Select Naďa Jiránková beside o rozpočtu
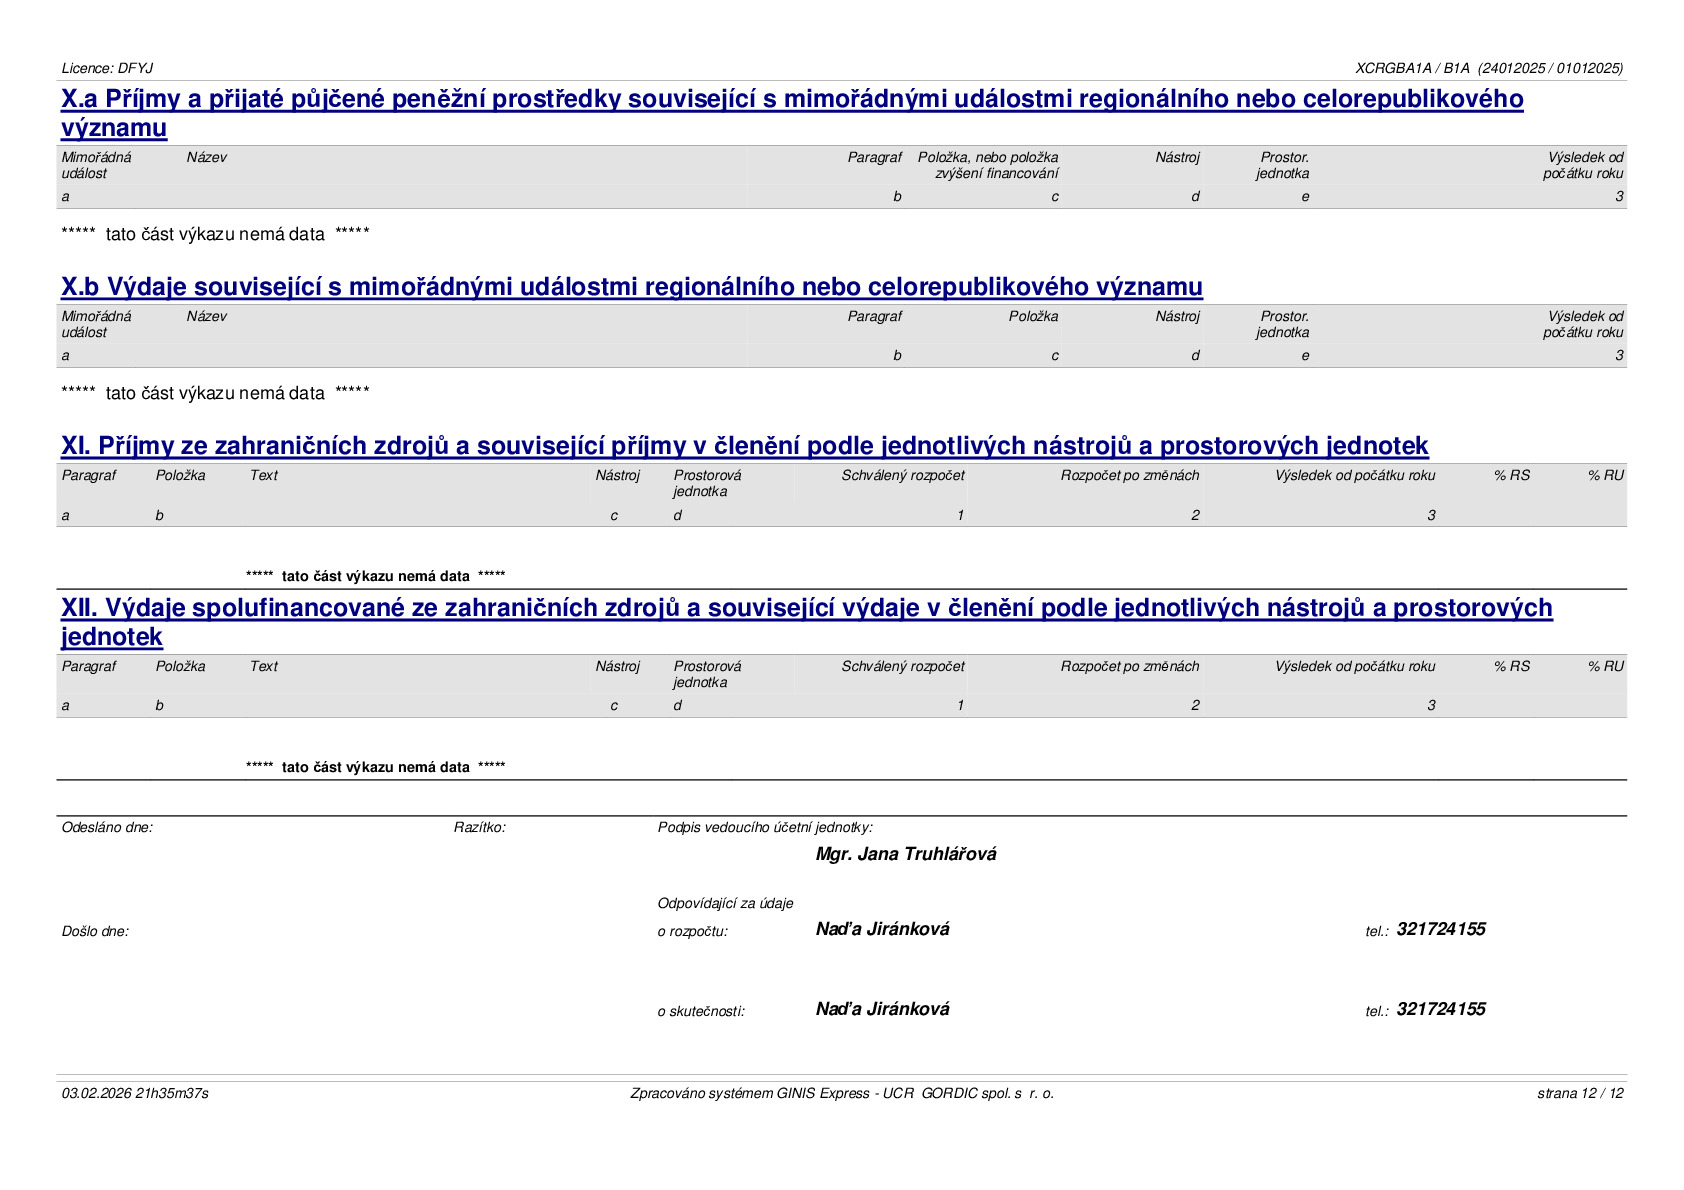Screen dimensions: 1684x1190 883,929
